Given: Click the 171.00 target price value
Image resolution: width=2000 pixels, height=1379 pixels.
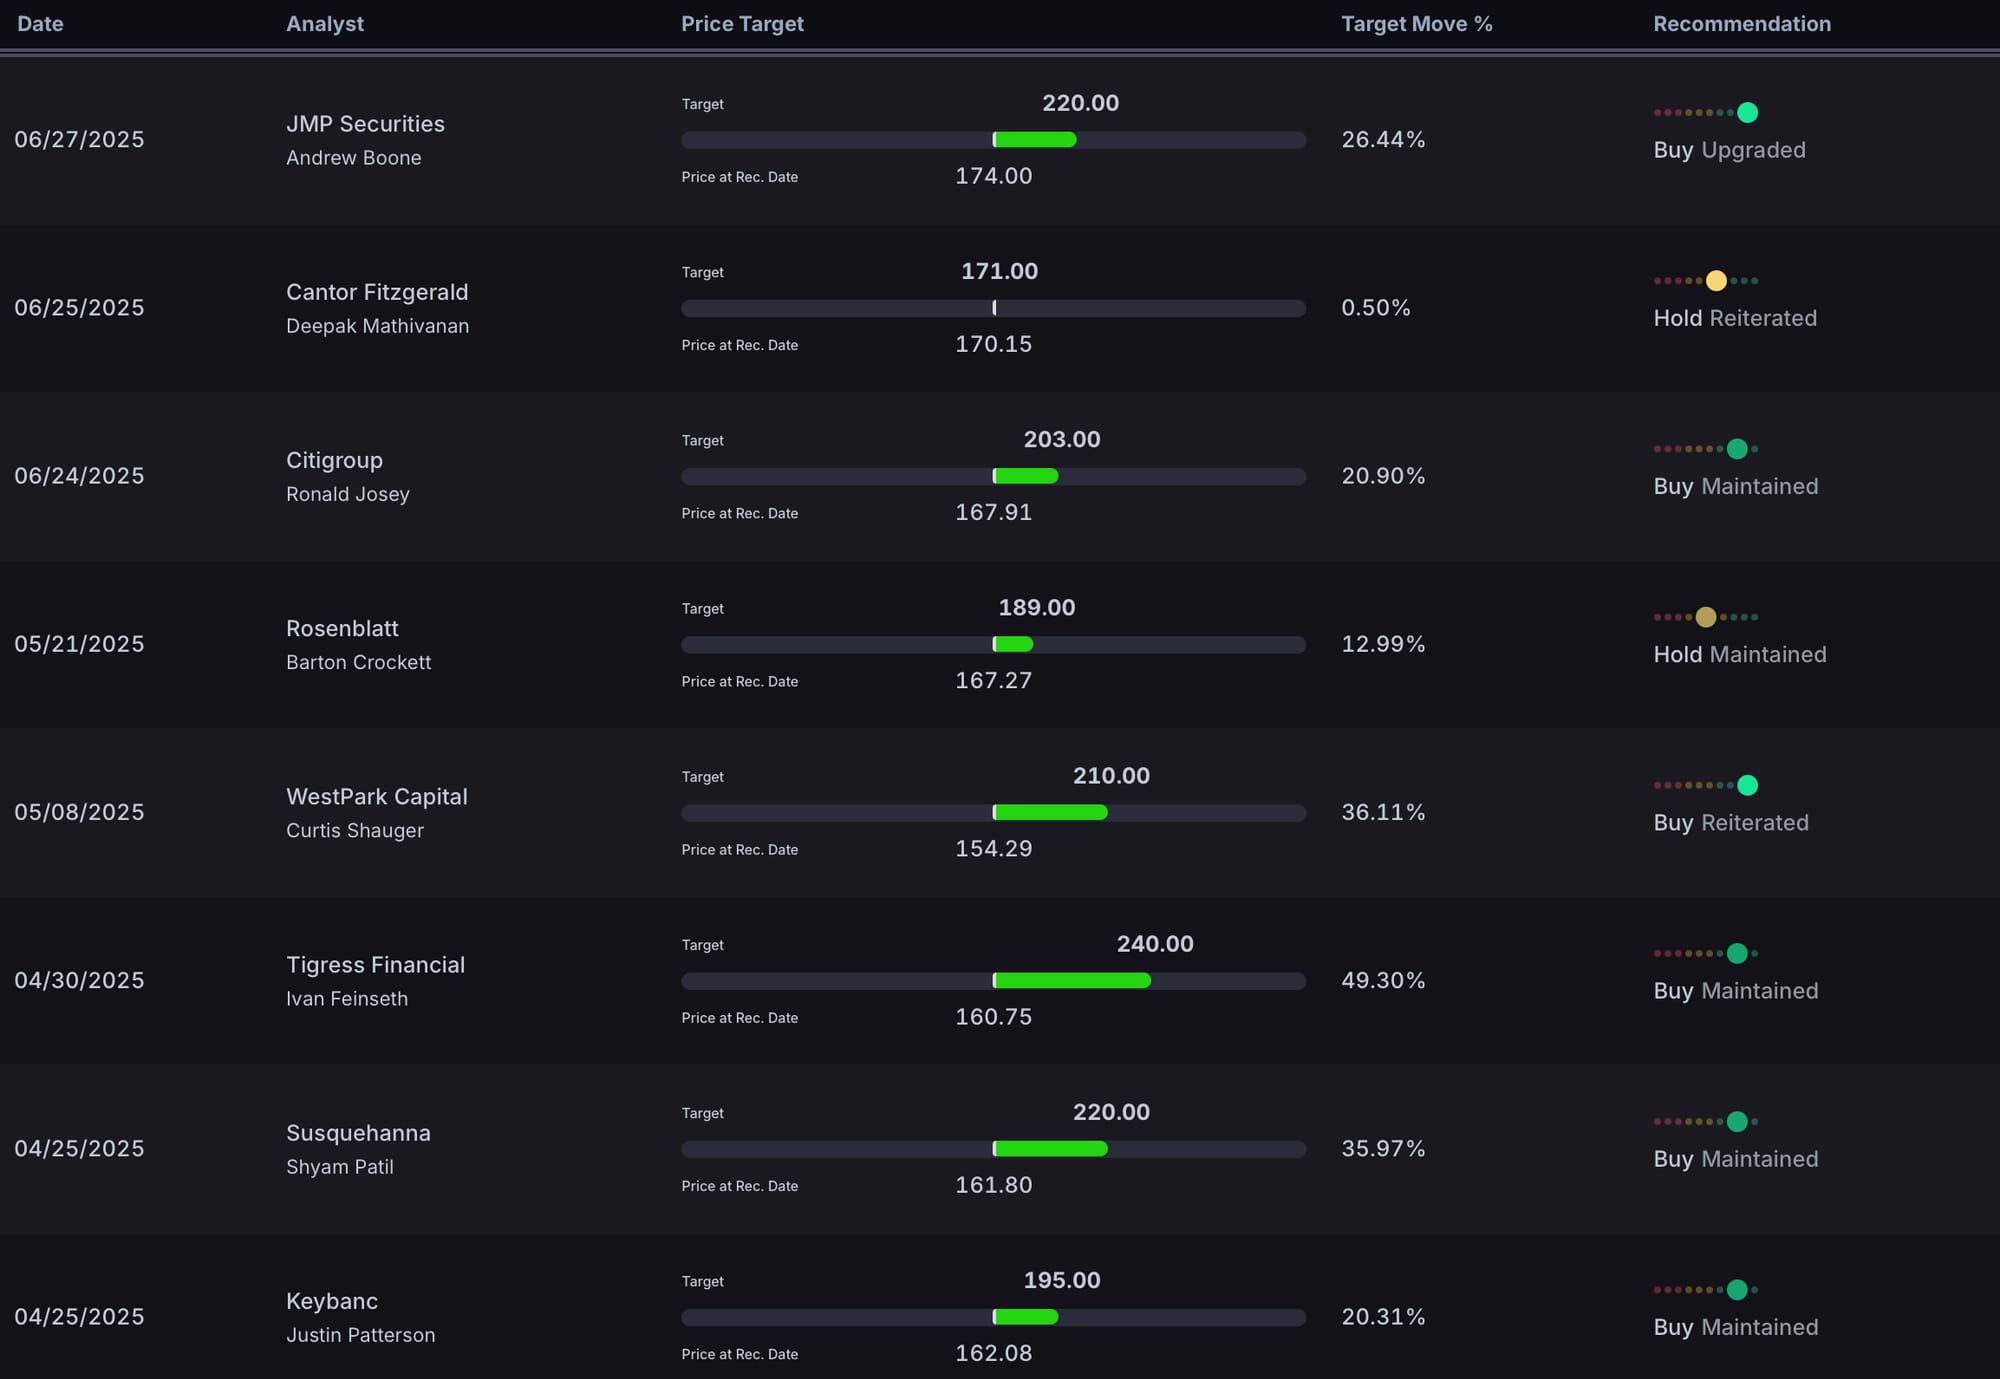Looking at the screenshot, I should point(999,271).
